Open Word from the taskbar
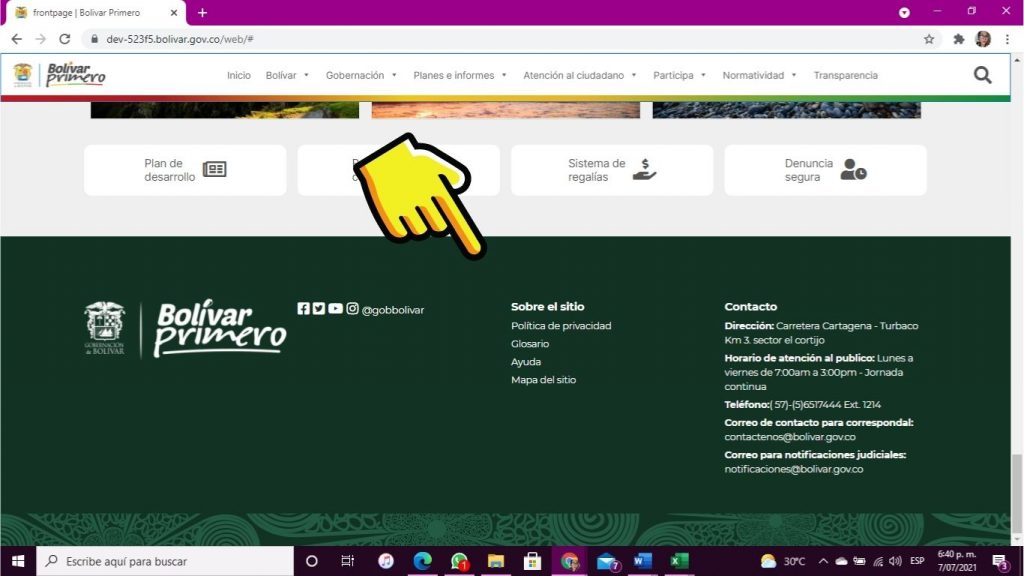Viewport: 1024px width, 576px height. coord(643,561)
